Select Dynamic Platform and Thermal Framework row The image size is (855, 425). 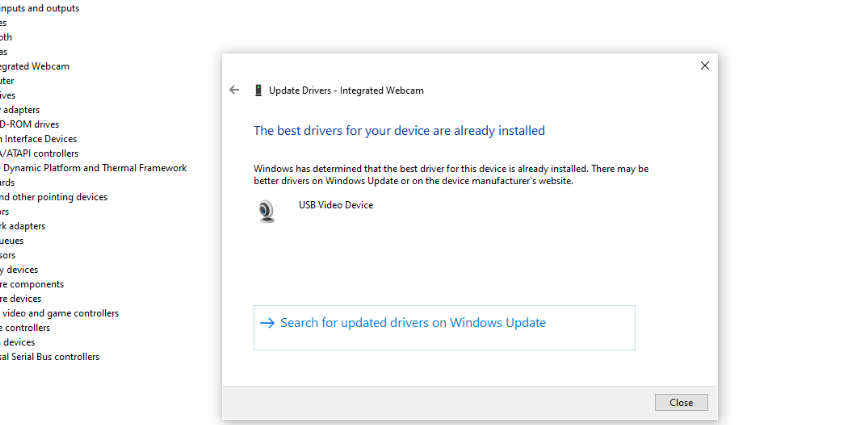tap(93, 167)
